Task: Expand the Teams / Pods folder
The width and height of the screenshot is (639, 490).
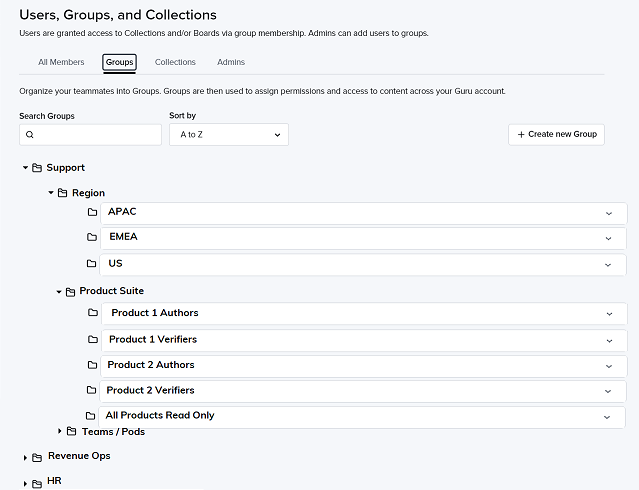Action: click(59, 431)
